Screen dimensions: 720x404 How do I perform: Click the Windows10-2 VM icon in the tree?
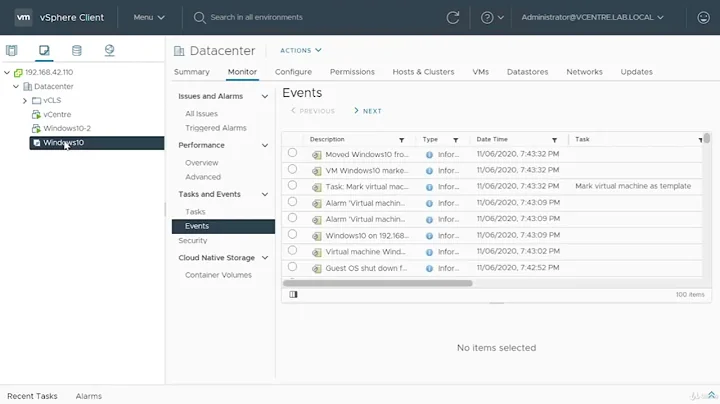36,129
